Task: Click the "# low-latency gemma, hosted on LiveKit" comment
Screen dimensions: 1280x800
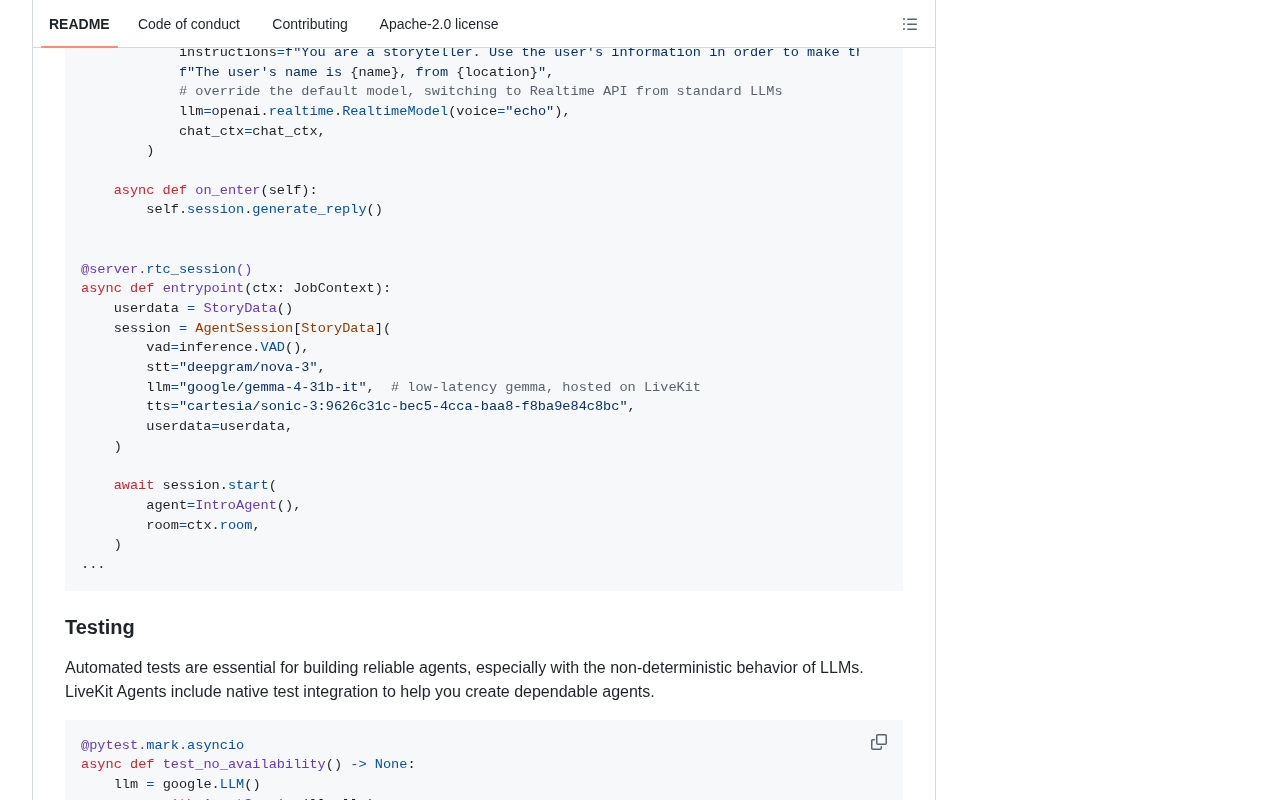Action: 546,387
